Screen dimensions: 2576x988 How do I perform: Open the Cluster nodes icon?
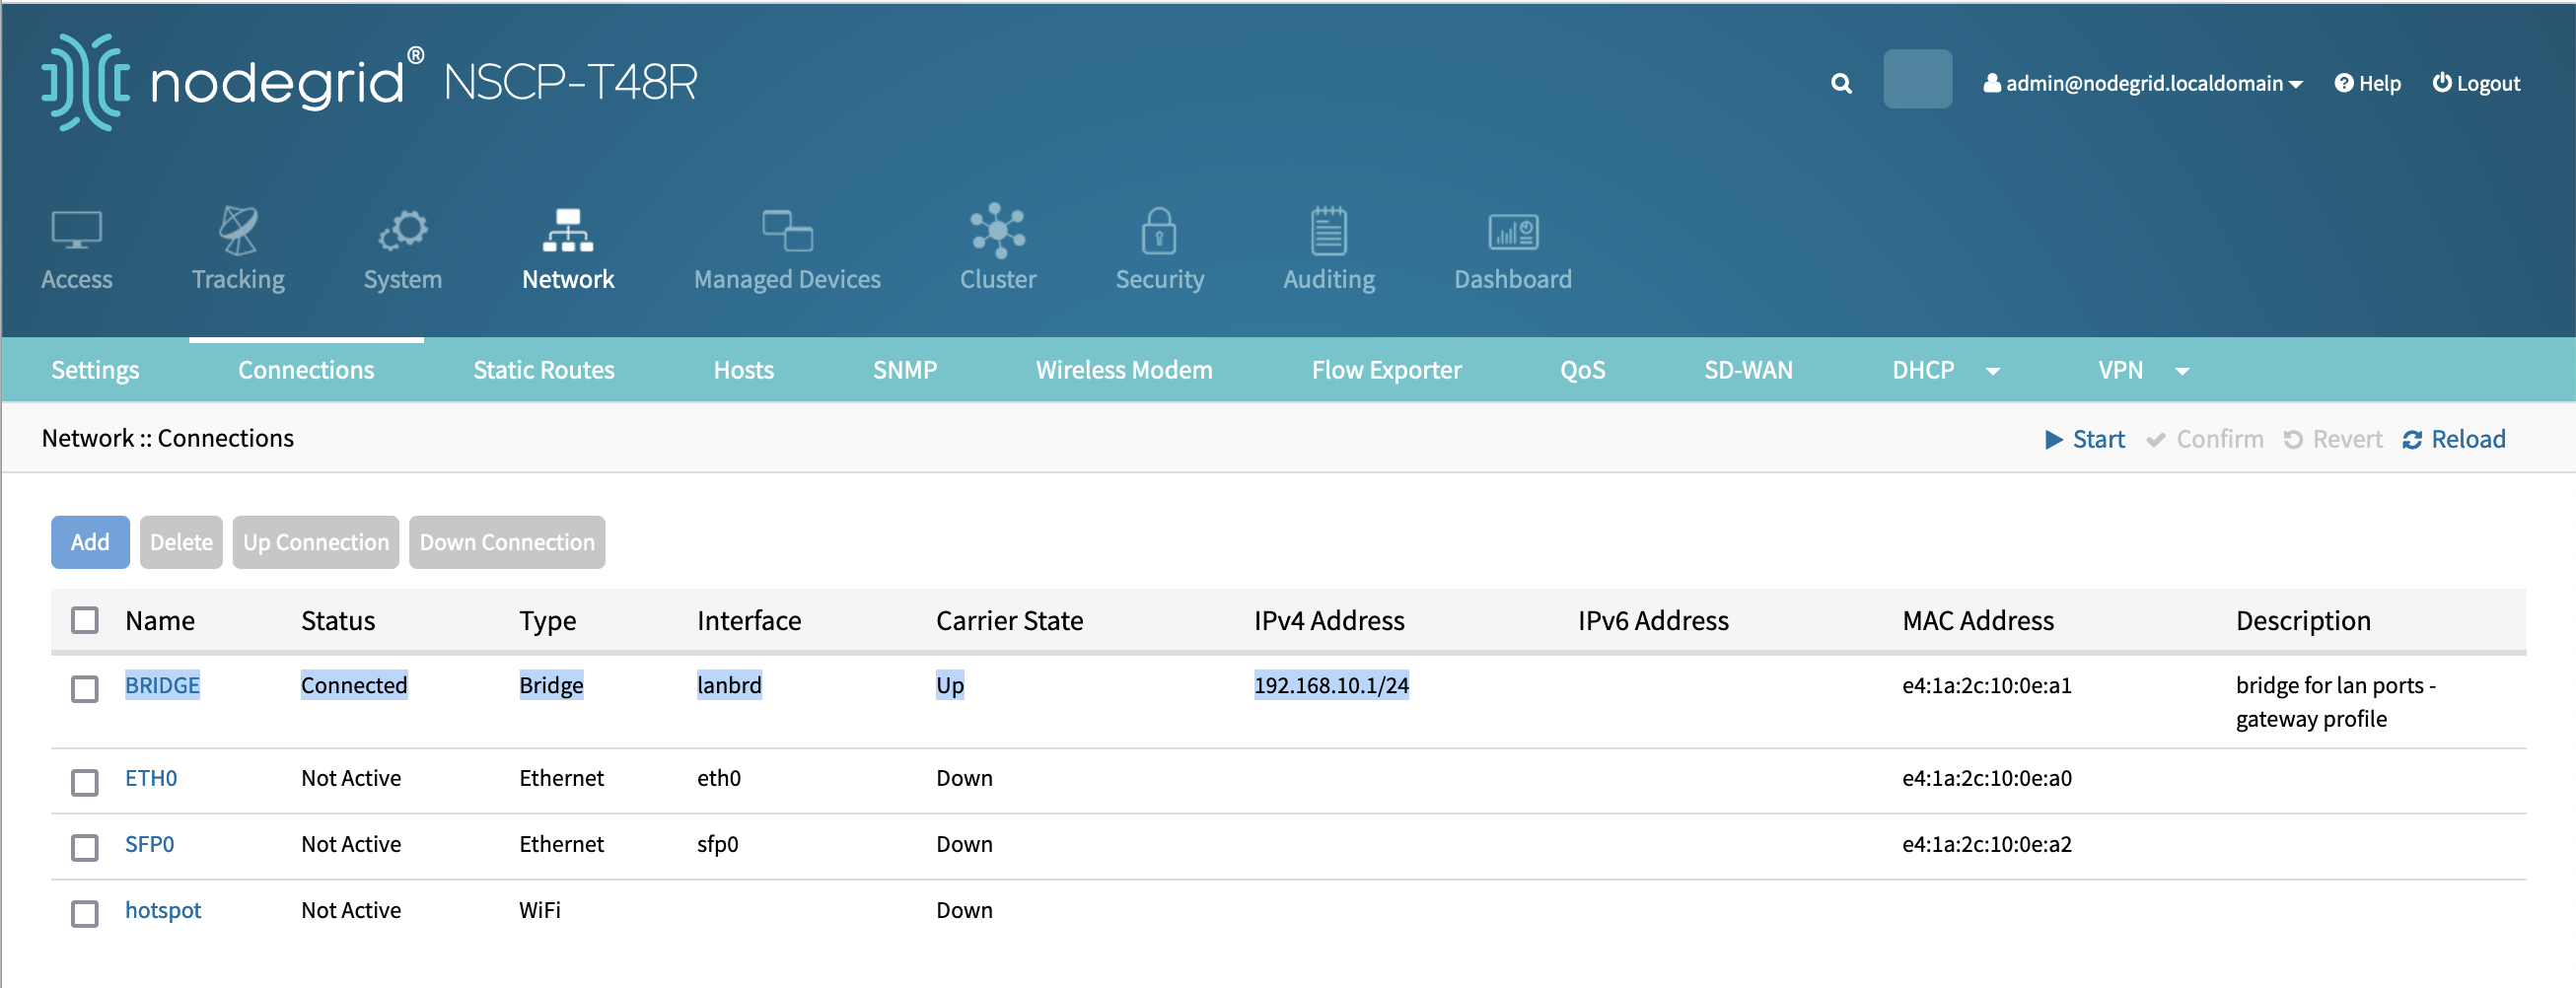click(x=998, y=231)
